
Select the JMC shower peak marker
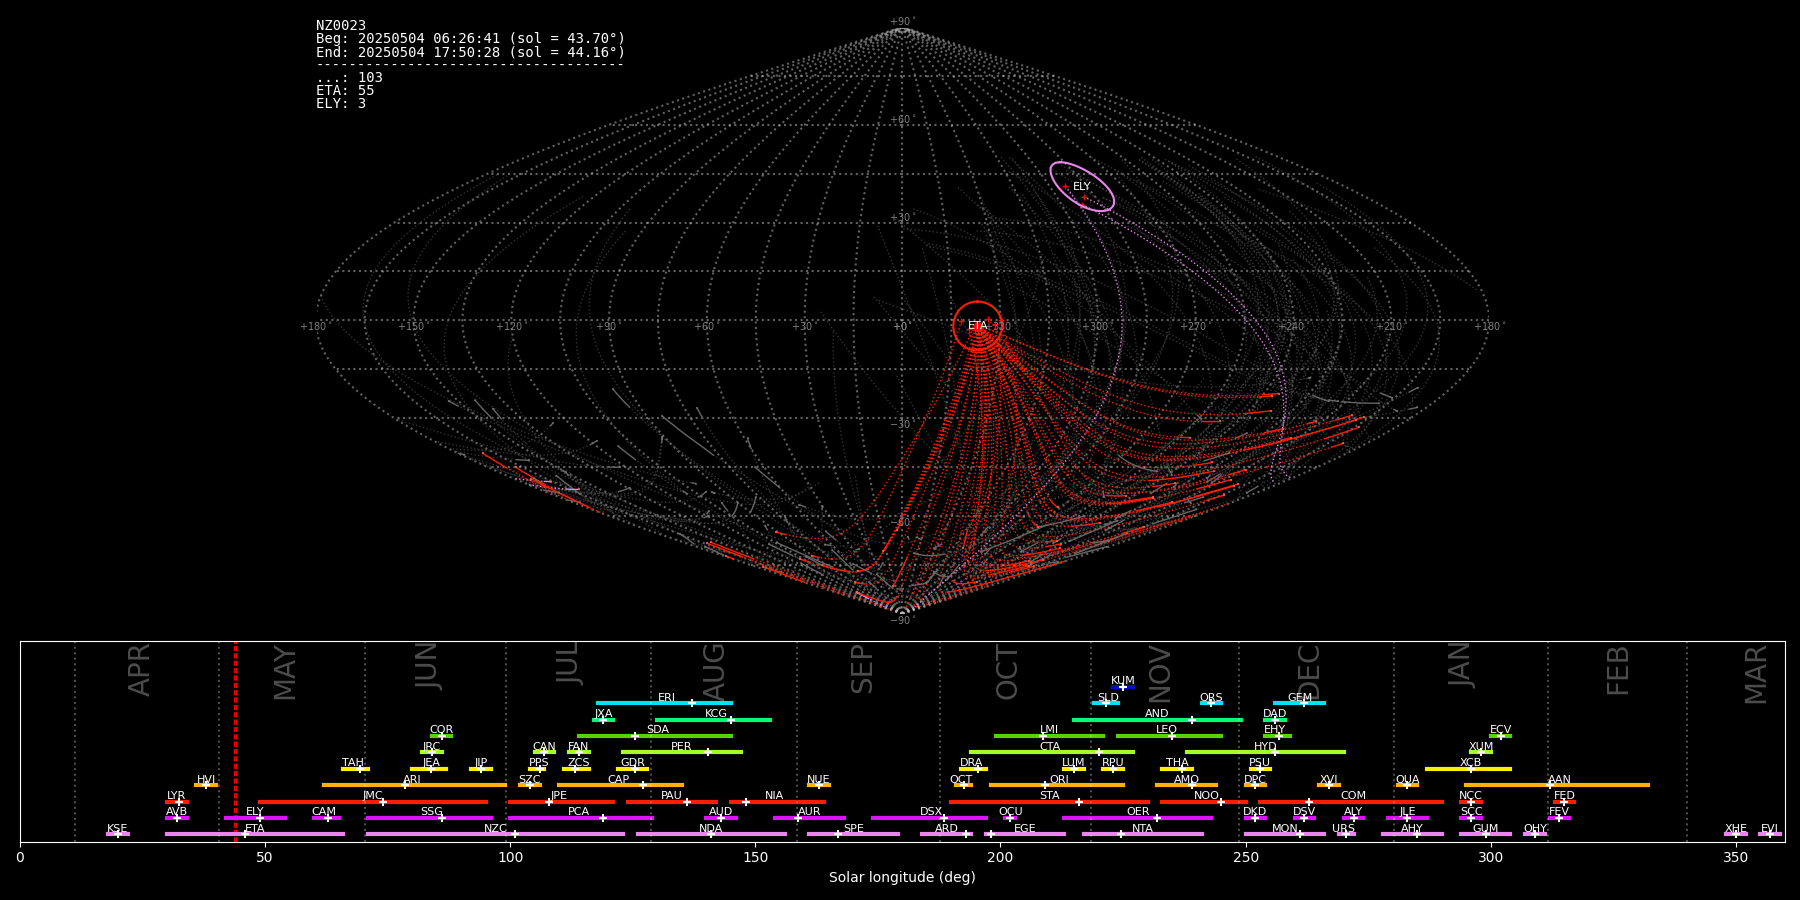pyautogui.click(x=383, y=802)
